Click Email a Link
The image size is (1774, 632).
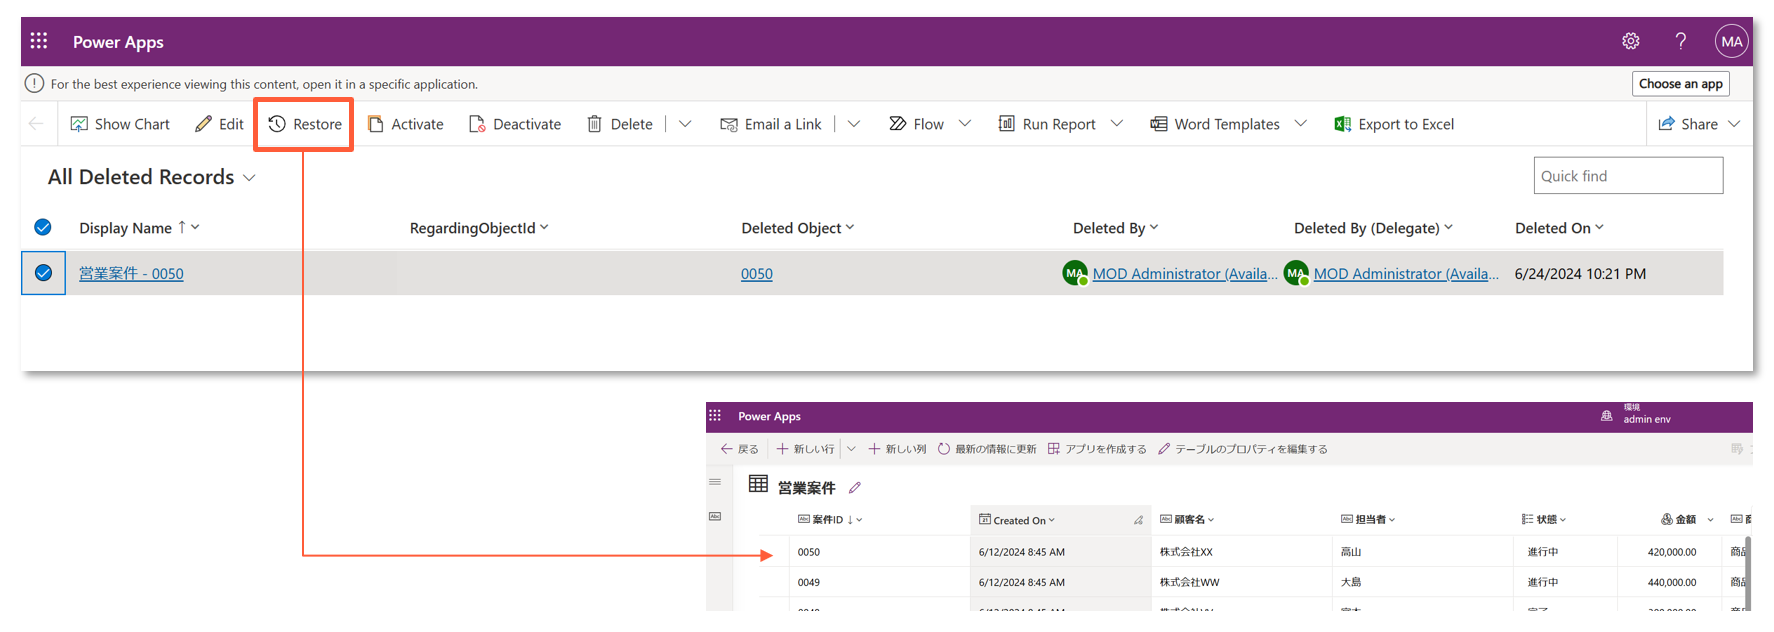[x=771, y=124]
